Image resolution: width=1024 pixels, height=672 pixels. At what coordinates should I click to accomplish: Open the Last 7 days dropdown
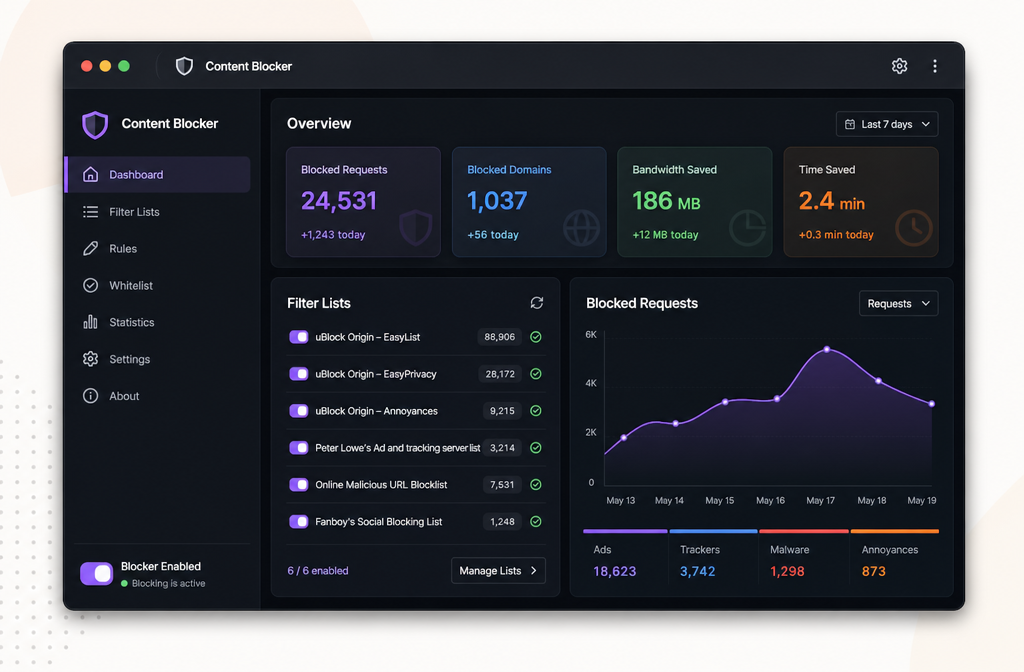pyautogui.click(x=887, y=124)
